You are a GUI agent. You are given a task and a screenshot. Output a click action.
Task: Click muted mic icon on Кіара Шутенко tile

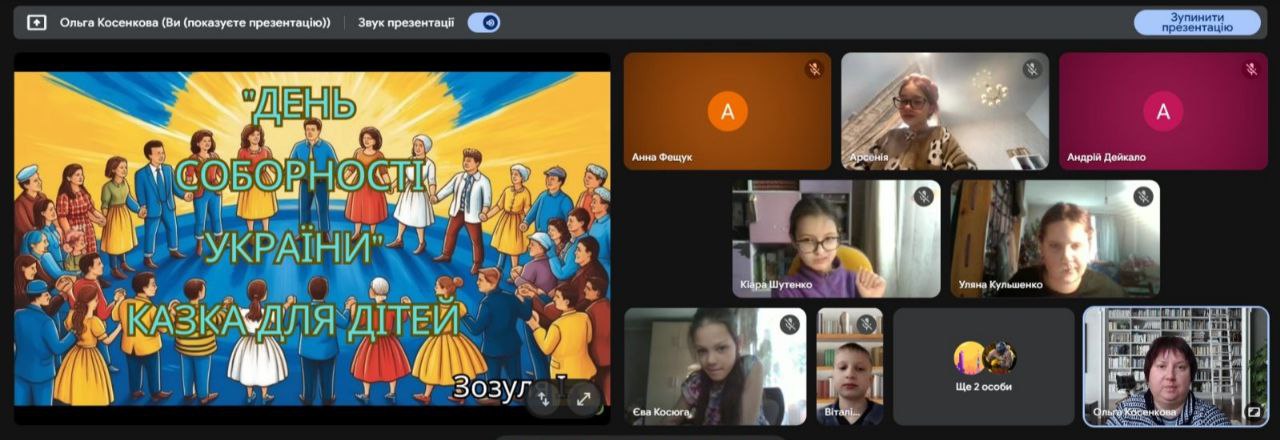924,197
